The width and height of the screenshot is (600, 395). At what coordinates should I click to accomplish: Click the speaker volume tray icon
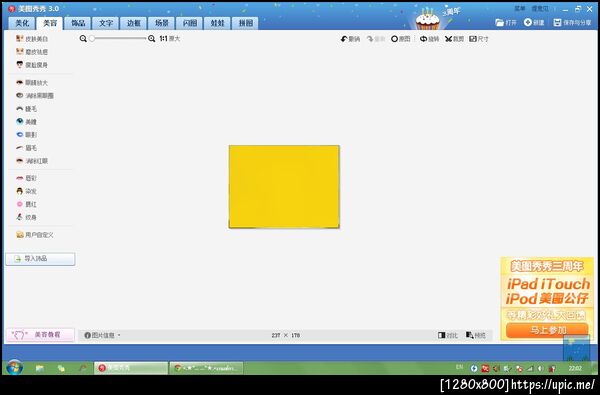point(540,369)
